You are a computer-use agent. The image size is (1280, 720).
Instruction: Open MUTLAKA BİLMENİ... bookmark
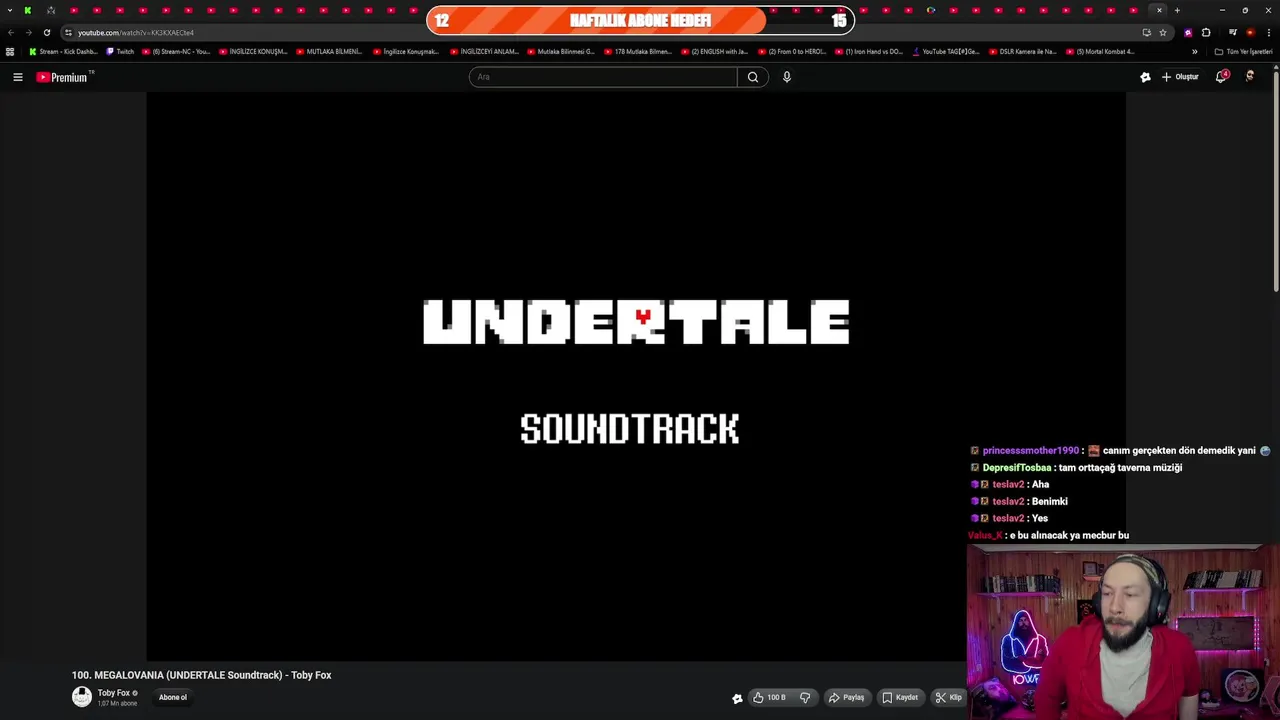tap(329, 51)
